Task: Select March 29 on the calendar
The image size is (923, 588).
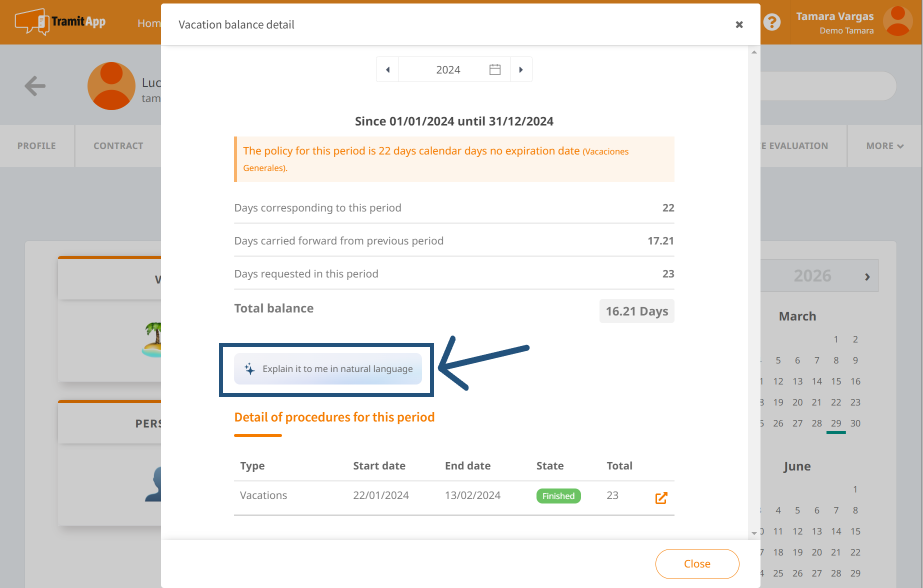Action: click(x=836, y=423)
